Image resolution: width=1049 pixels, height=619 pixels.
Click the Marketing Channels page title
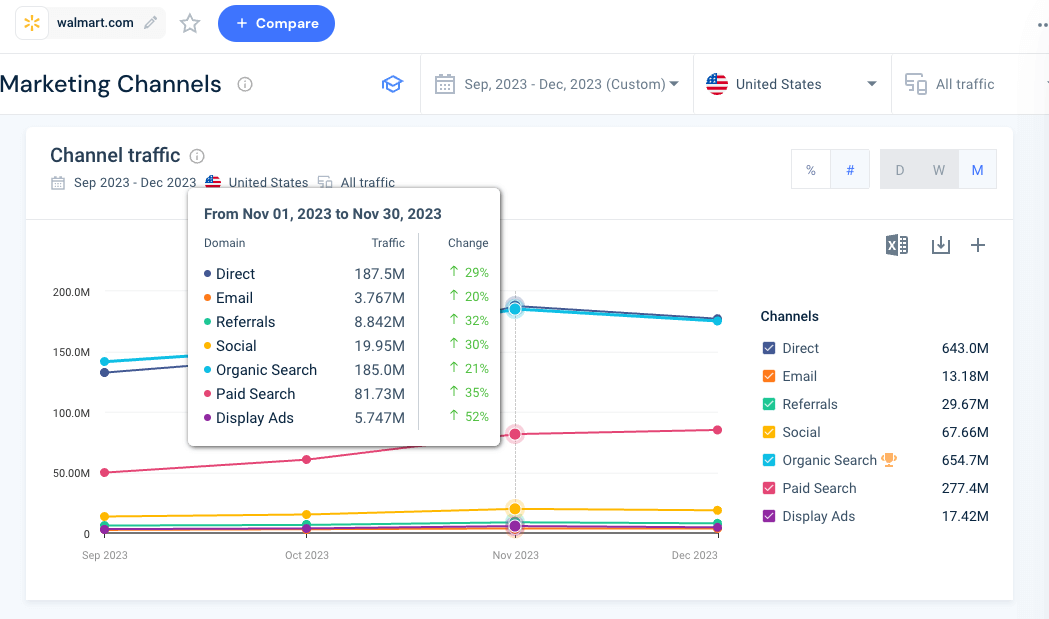tap(110, 84)
